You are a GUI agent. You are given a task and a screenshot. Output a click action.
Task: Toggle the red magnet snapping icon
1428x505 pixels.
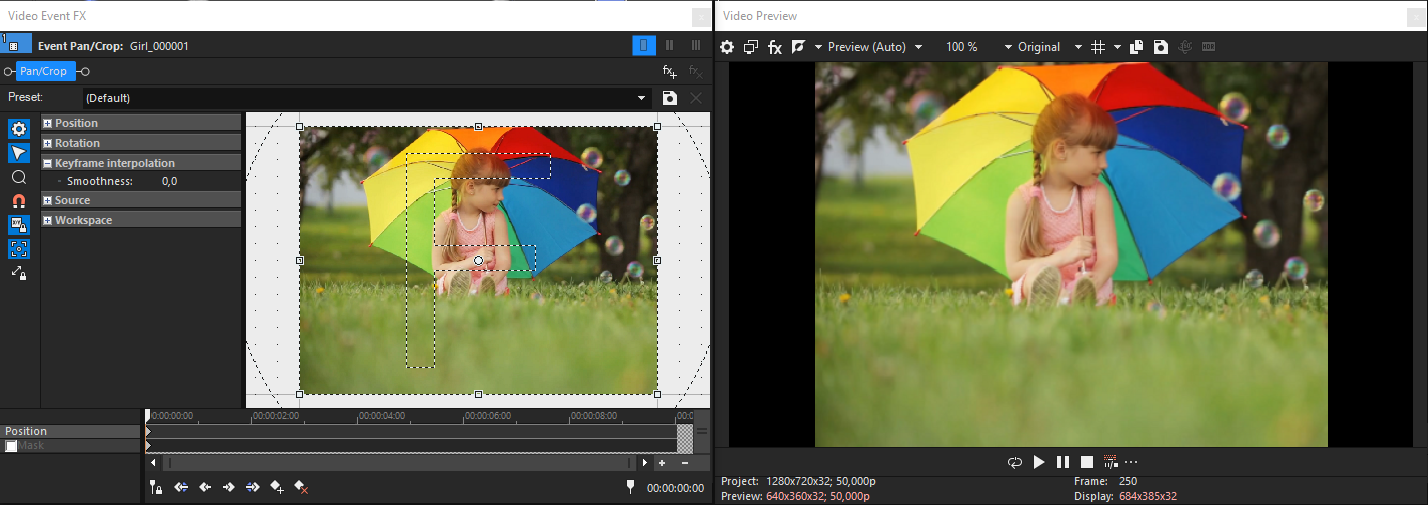click(x=19, y=201)
